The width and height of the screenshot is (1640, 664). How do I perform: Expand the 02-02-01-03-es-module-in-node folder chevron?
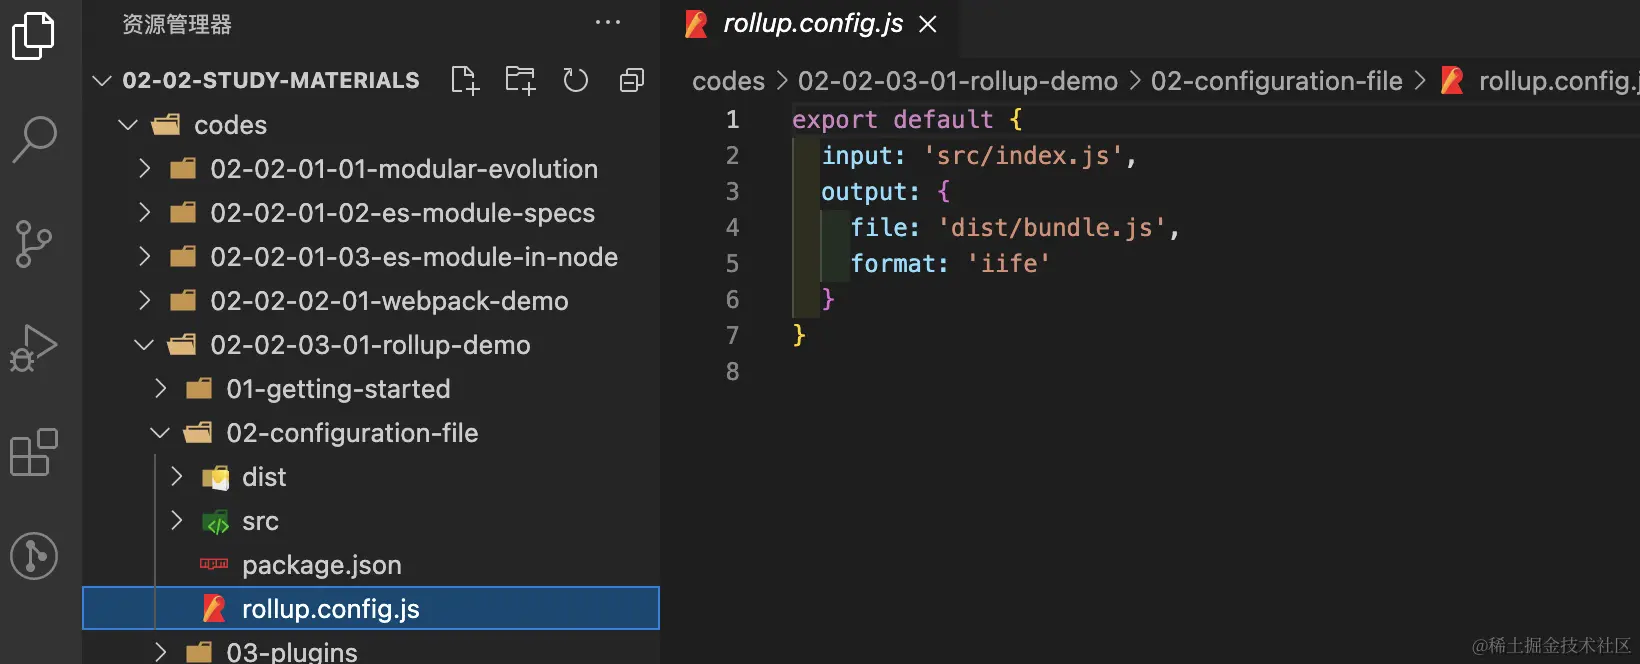[x=145, y=256]
